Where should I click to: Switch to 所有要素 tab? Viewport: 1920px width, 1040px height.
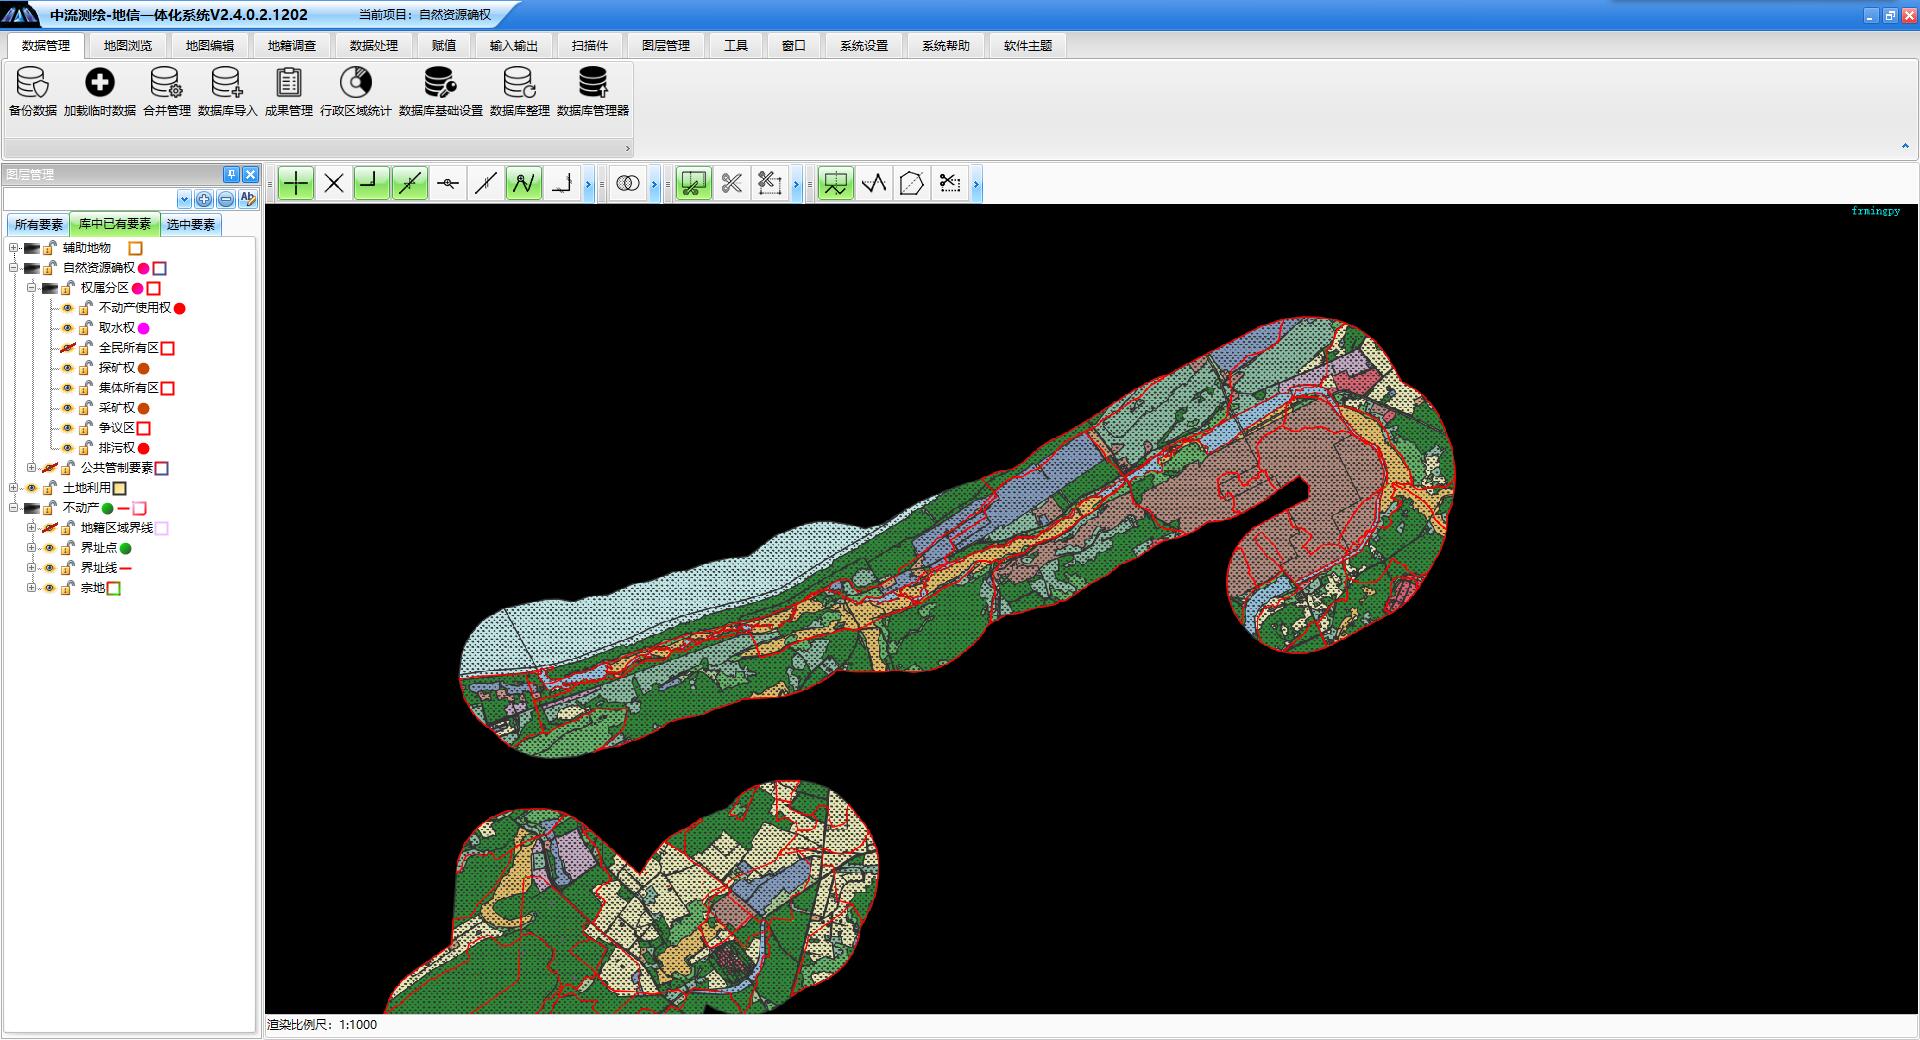click(x=38, y=225)
